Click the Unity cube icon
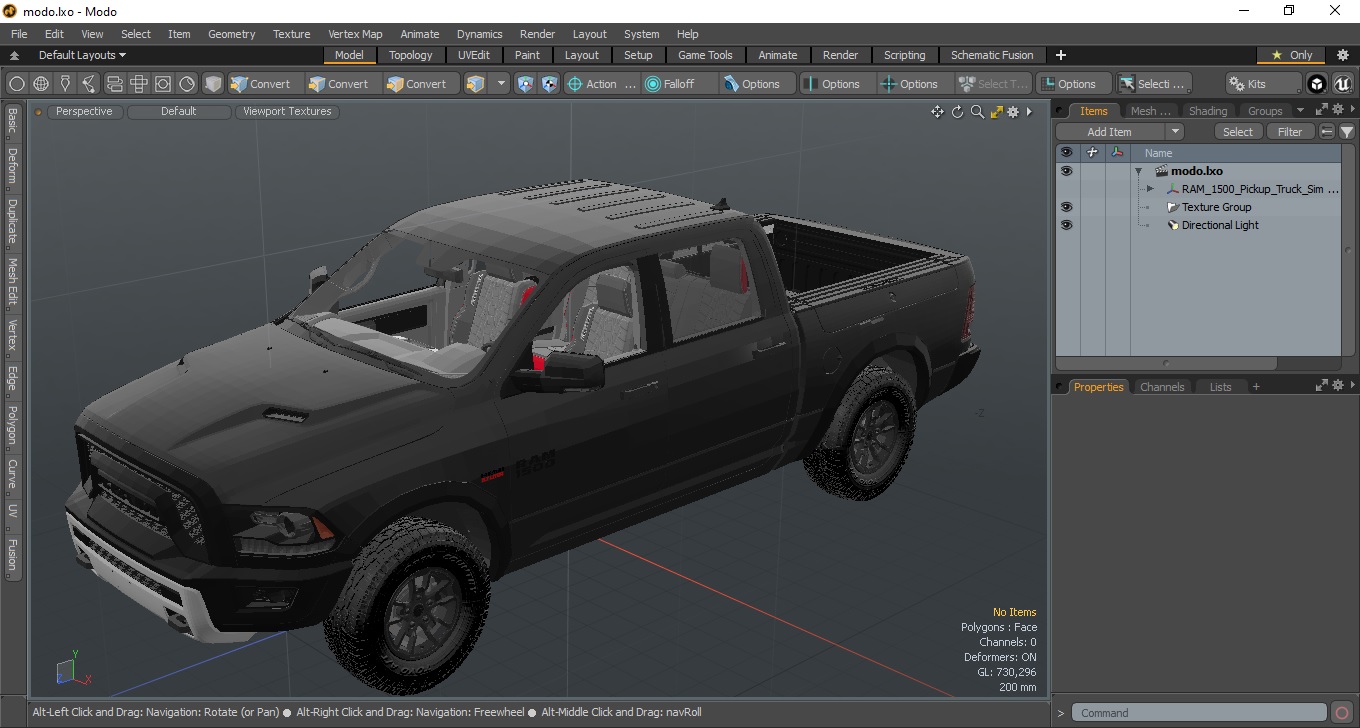The height and width of the screenshot is (728, 1360). pyautogui.click(x=1318, y=84)
